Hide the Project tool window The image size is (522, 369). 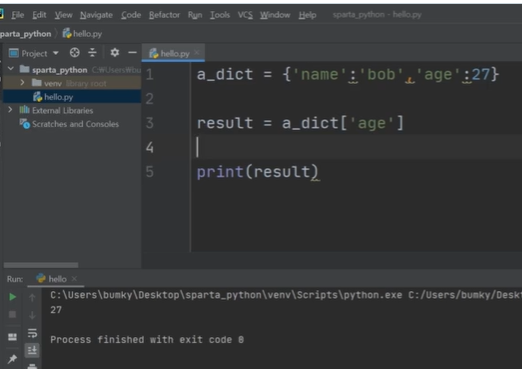[132, 53]
